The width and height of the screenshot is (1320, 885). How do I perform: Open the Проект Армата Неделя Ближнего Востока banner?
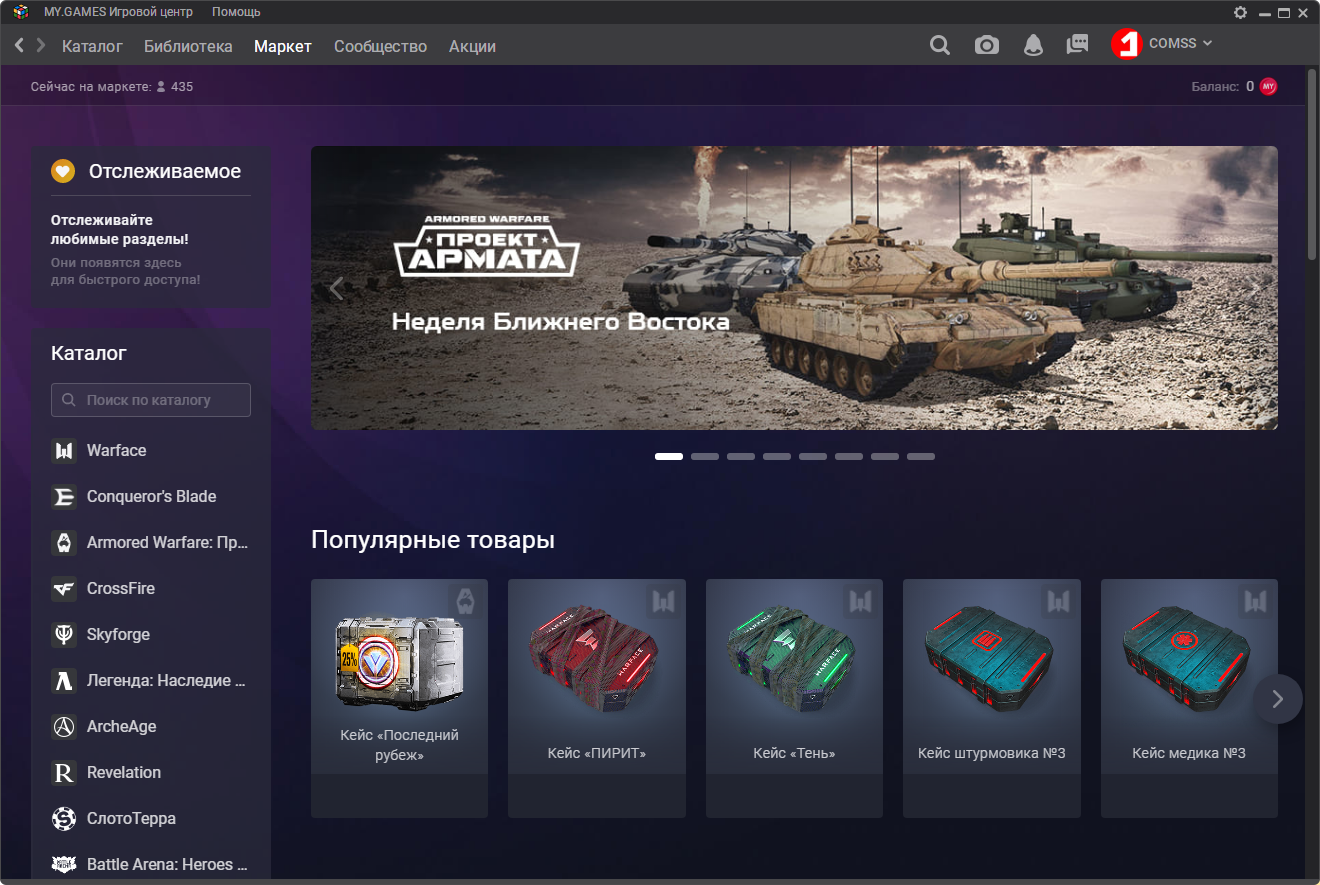(x=794, y=288)
